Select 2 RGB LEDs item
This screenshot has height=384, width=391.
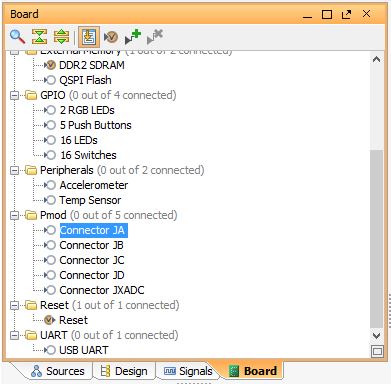87,110
